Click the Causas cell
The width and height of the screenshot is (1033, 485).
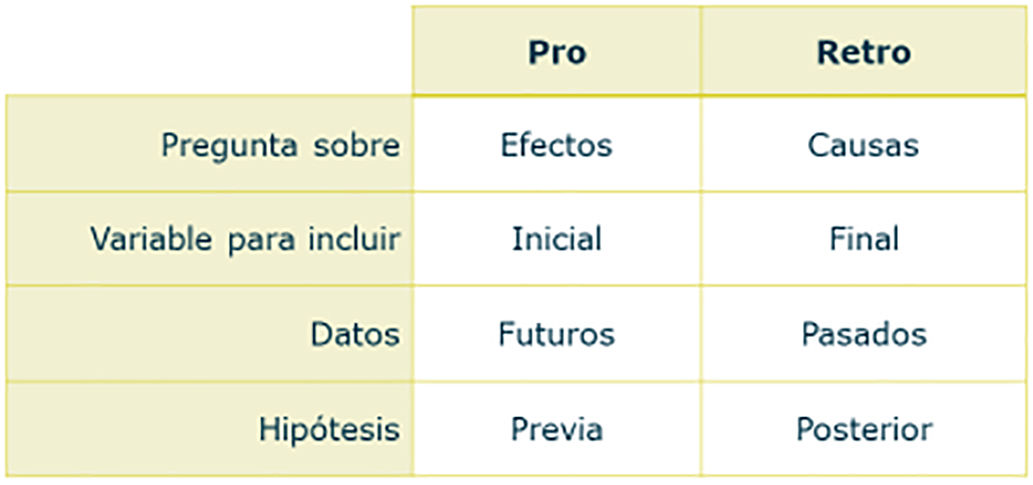[863, 146]
